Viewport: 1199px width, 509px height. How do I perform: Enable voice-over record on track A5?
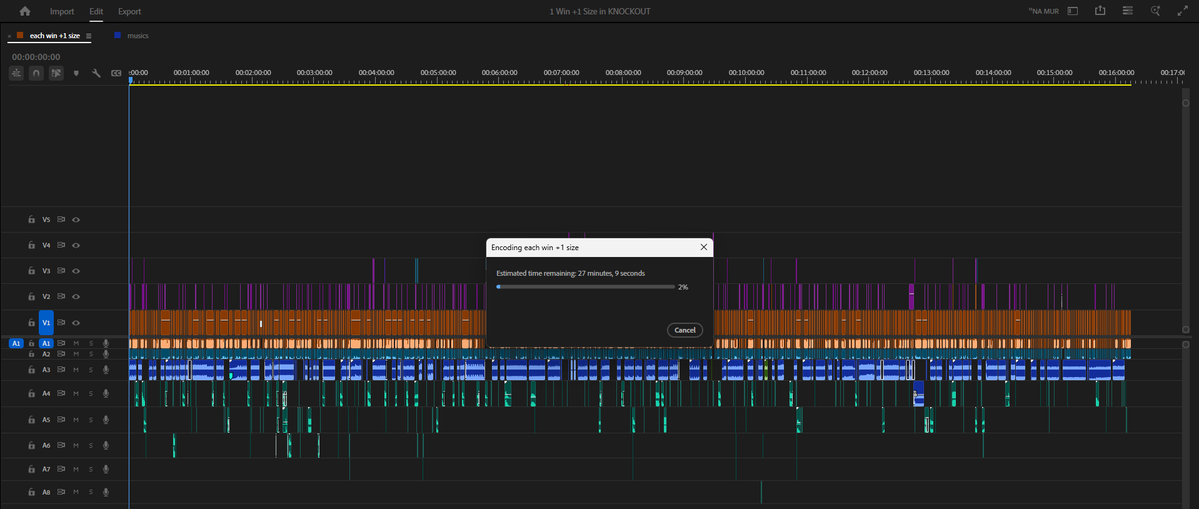point(106,420)
